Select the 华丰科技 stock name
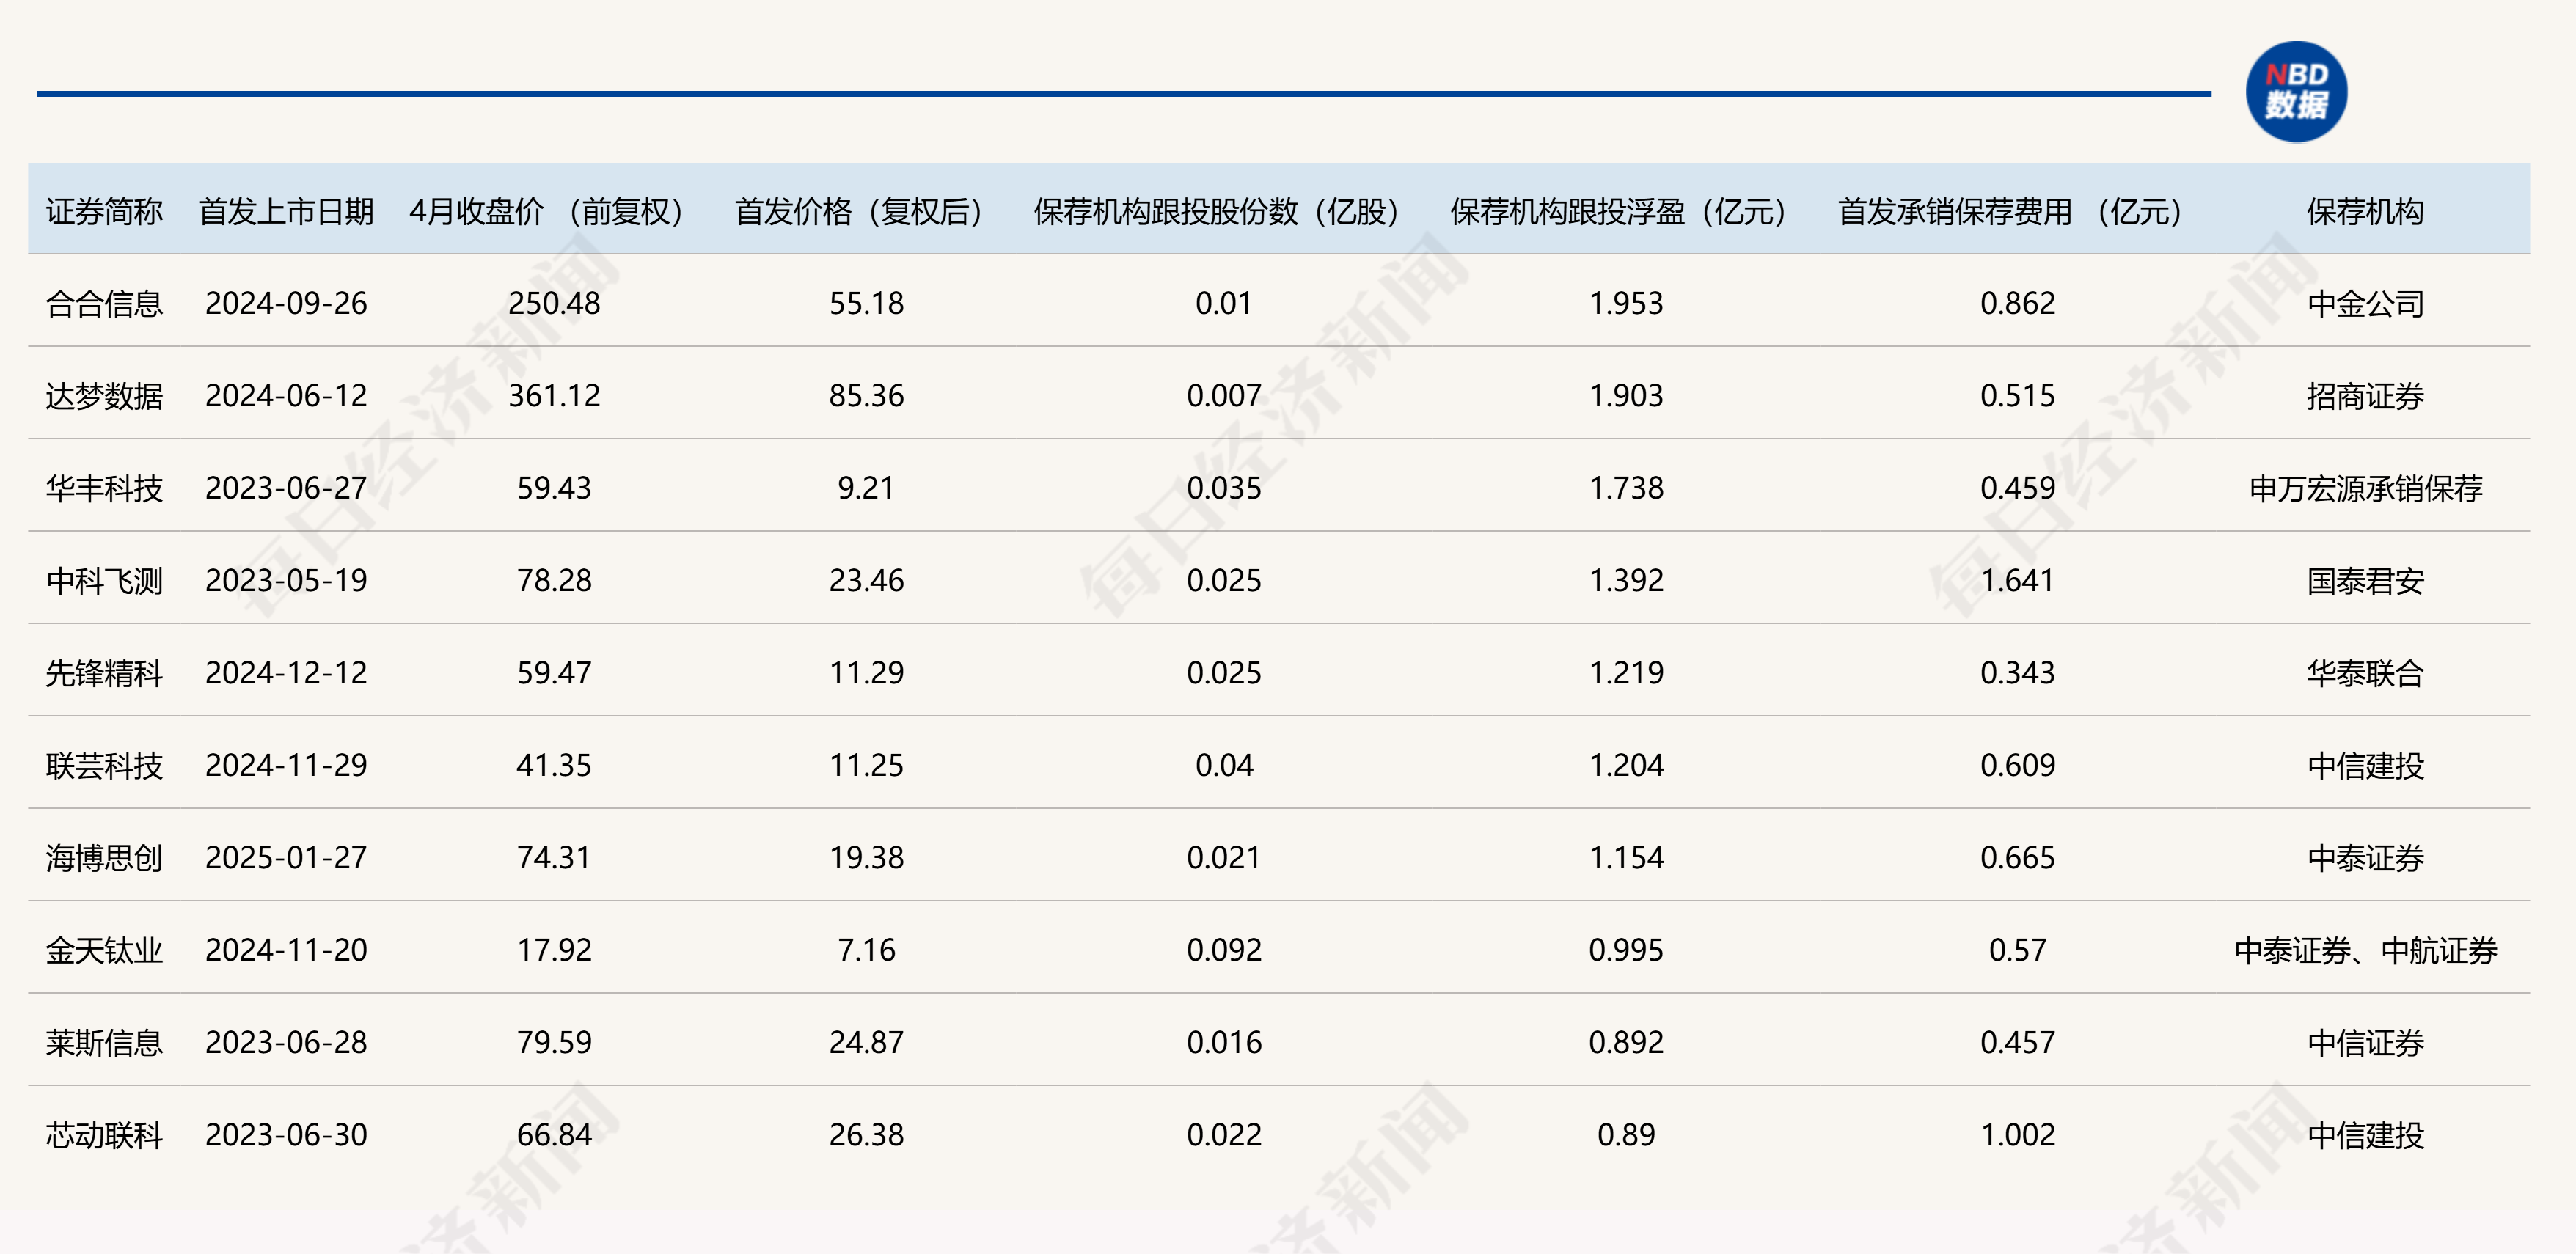This screenshot has width=2576, height=1254. (105, 488)
